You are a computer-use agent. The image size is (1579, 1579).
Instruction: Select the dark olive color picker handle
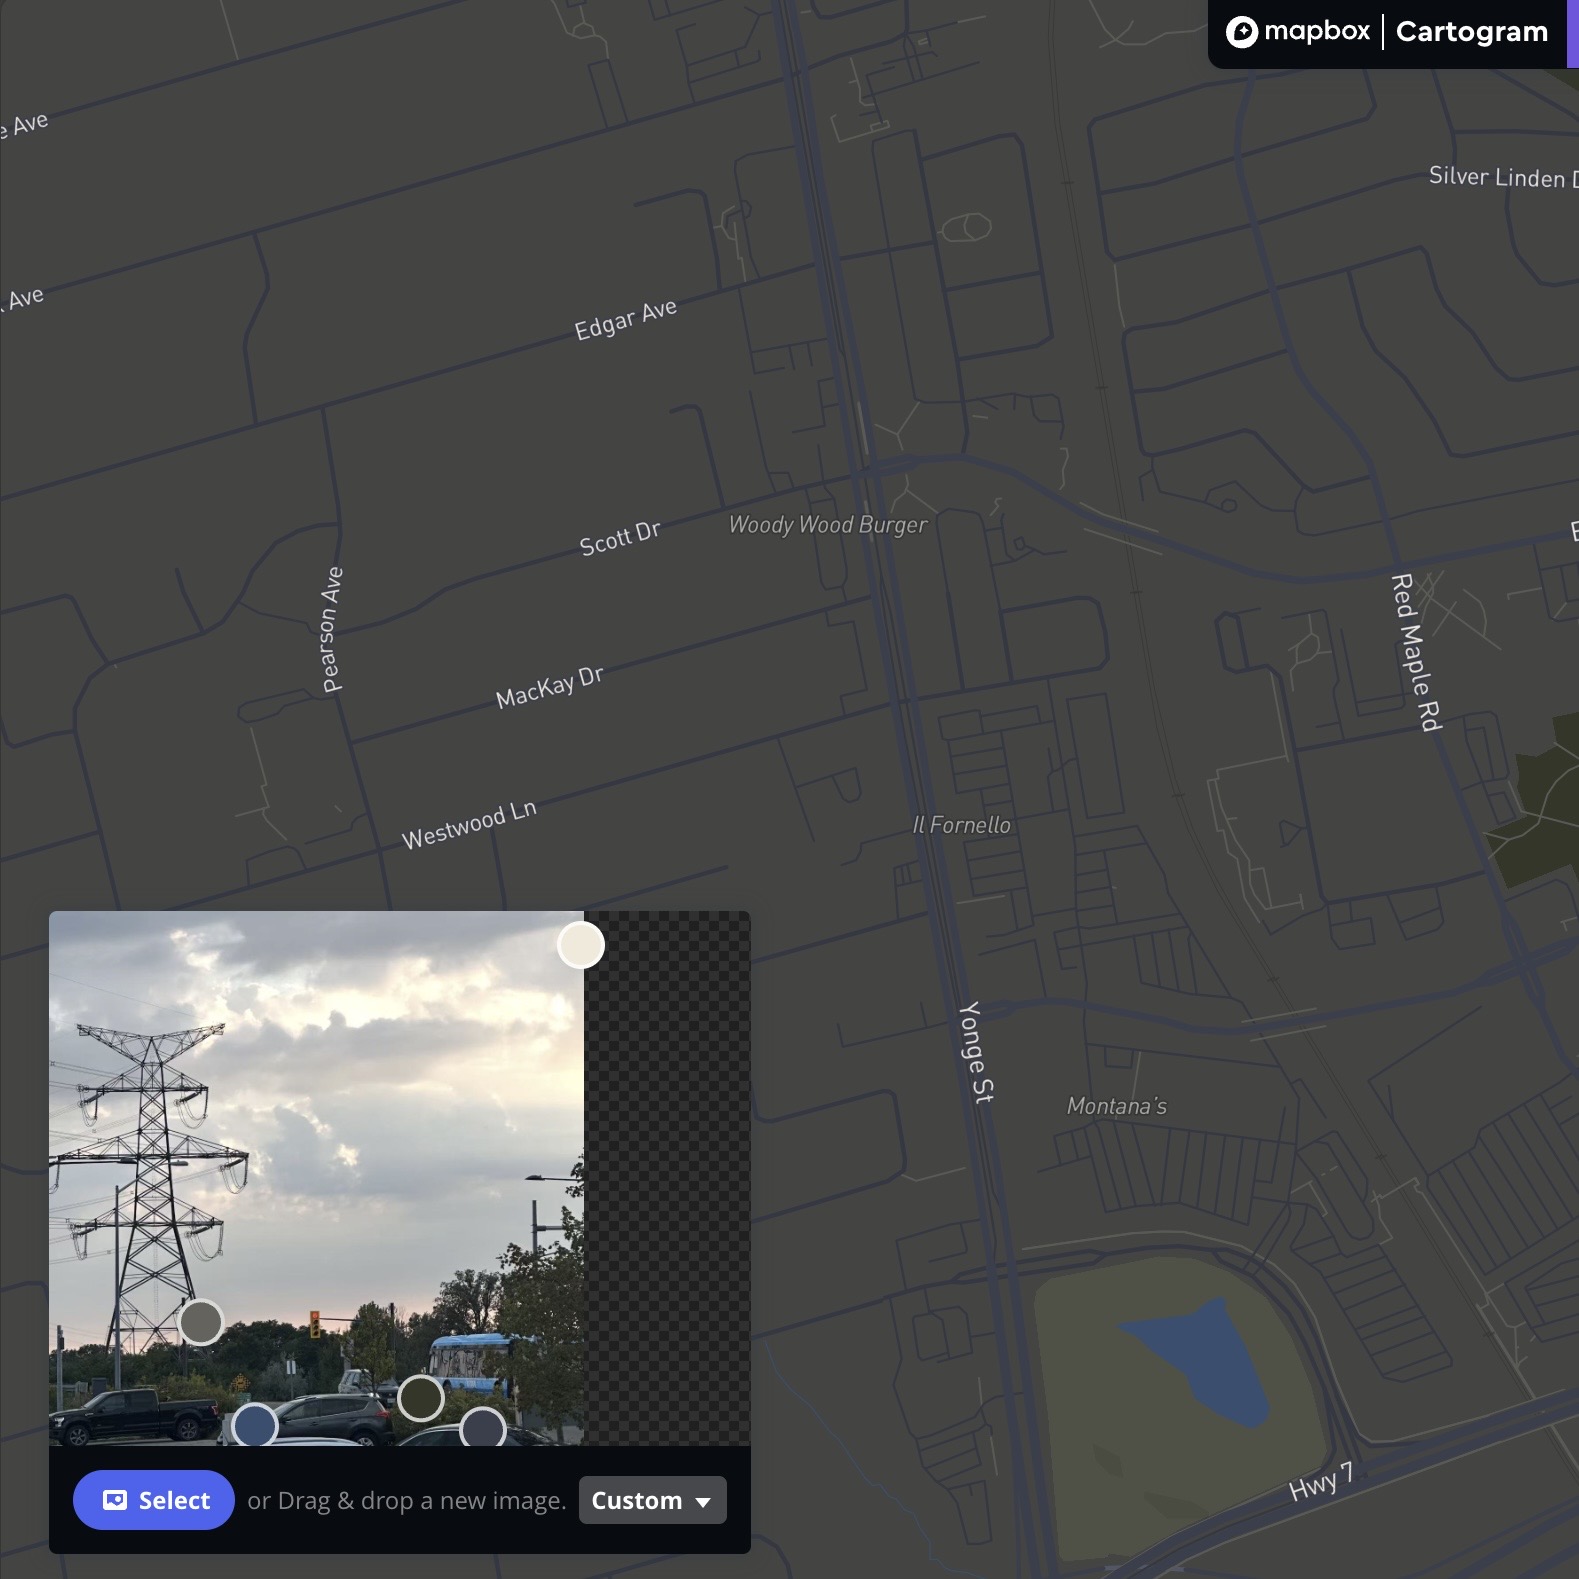421,1398
